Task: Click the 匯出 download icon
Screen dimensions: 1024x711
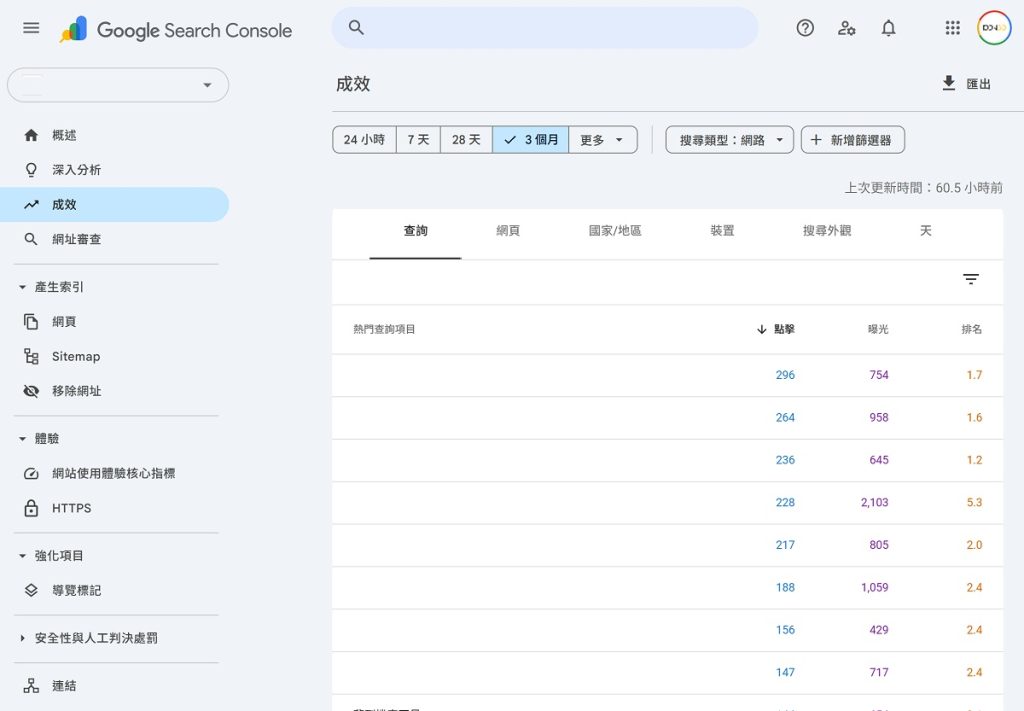Action: (949, 84)
